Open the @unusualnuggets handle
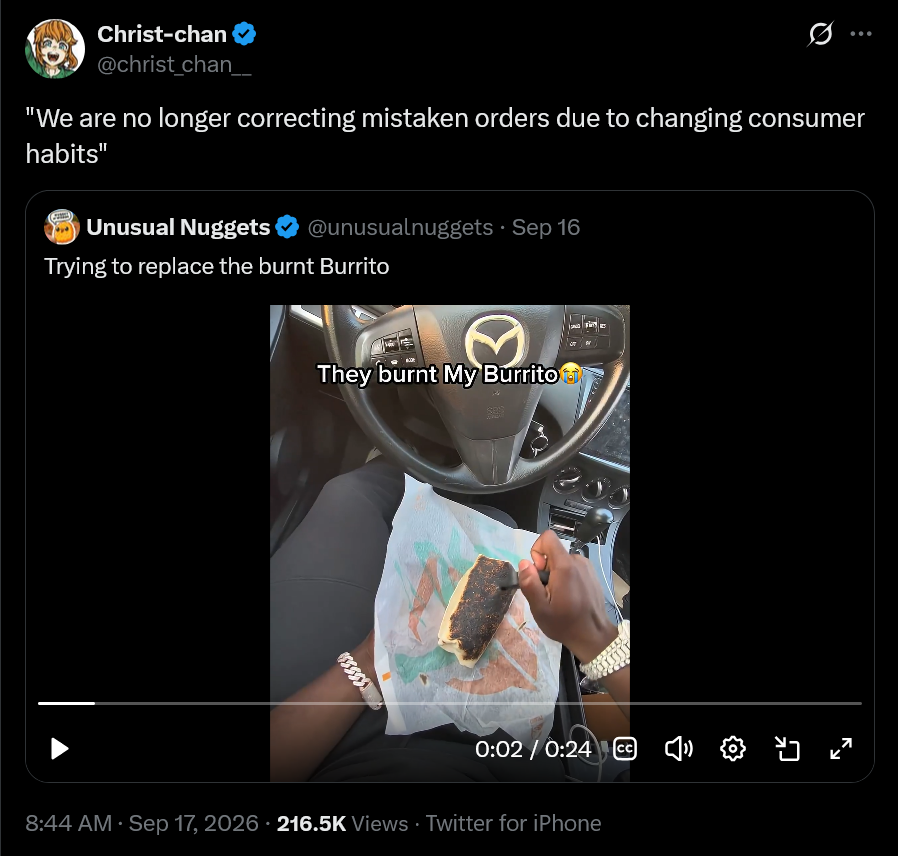Image resolution: width=898 pixels, height=856 pixels. pyautogui.click(x=400, y=227)
